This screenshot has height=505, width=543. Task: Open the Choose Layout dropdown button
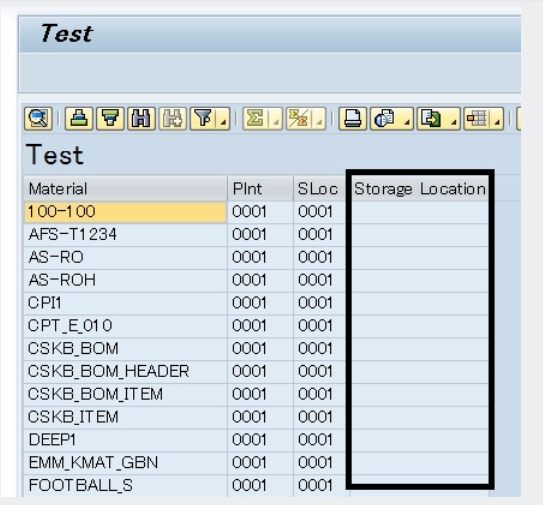coord(483,119)
